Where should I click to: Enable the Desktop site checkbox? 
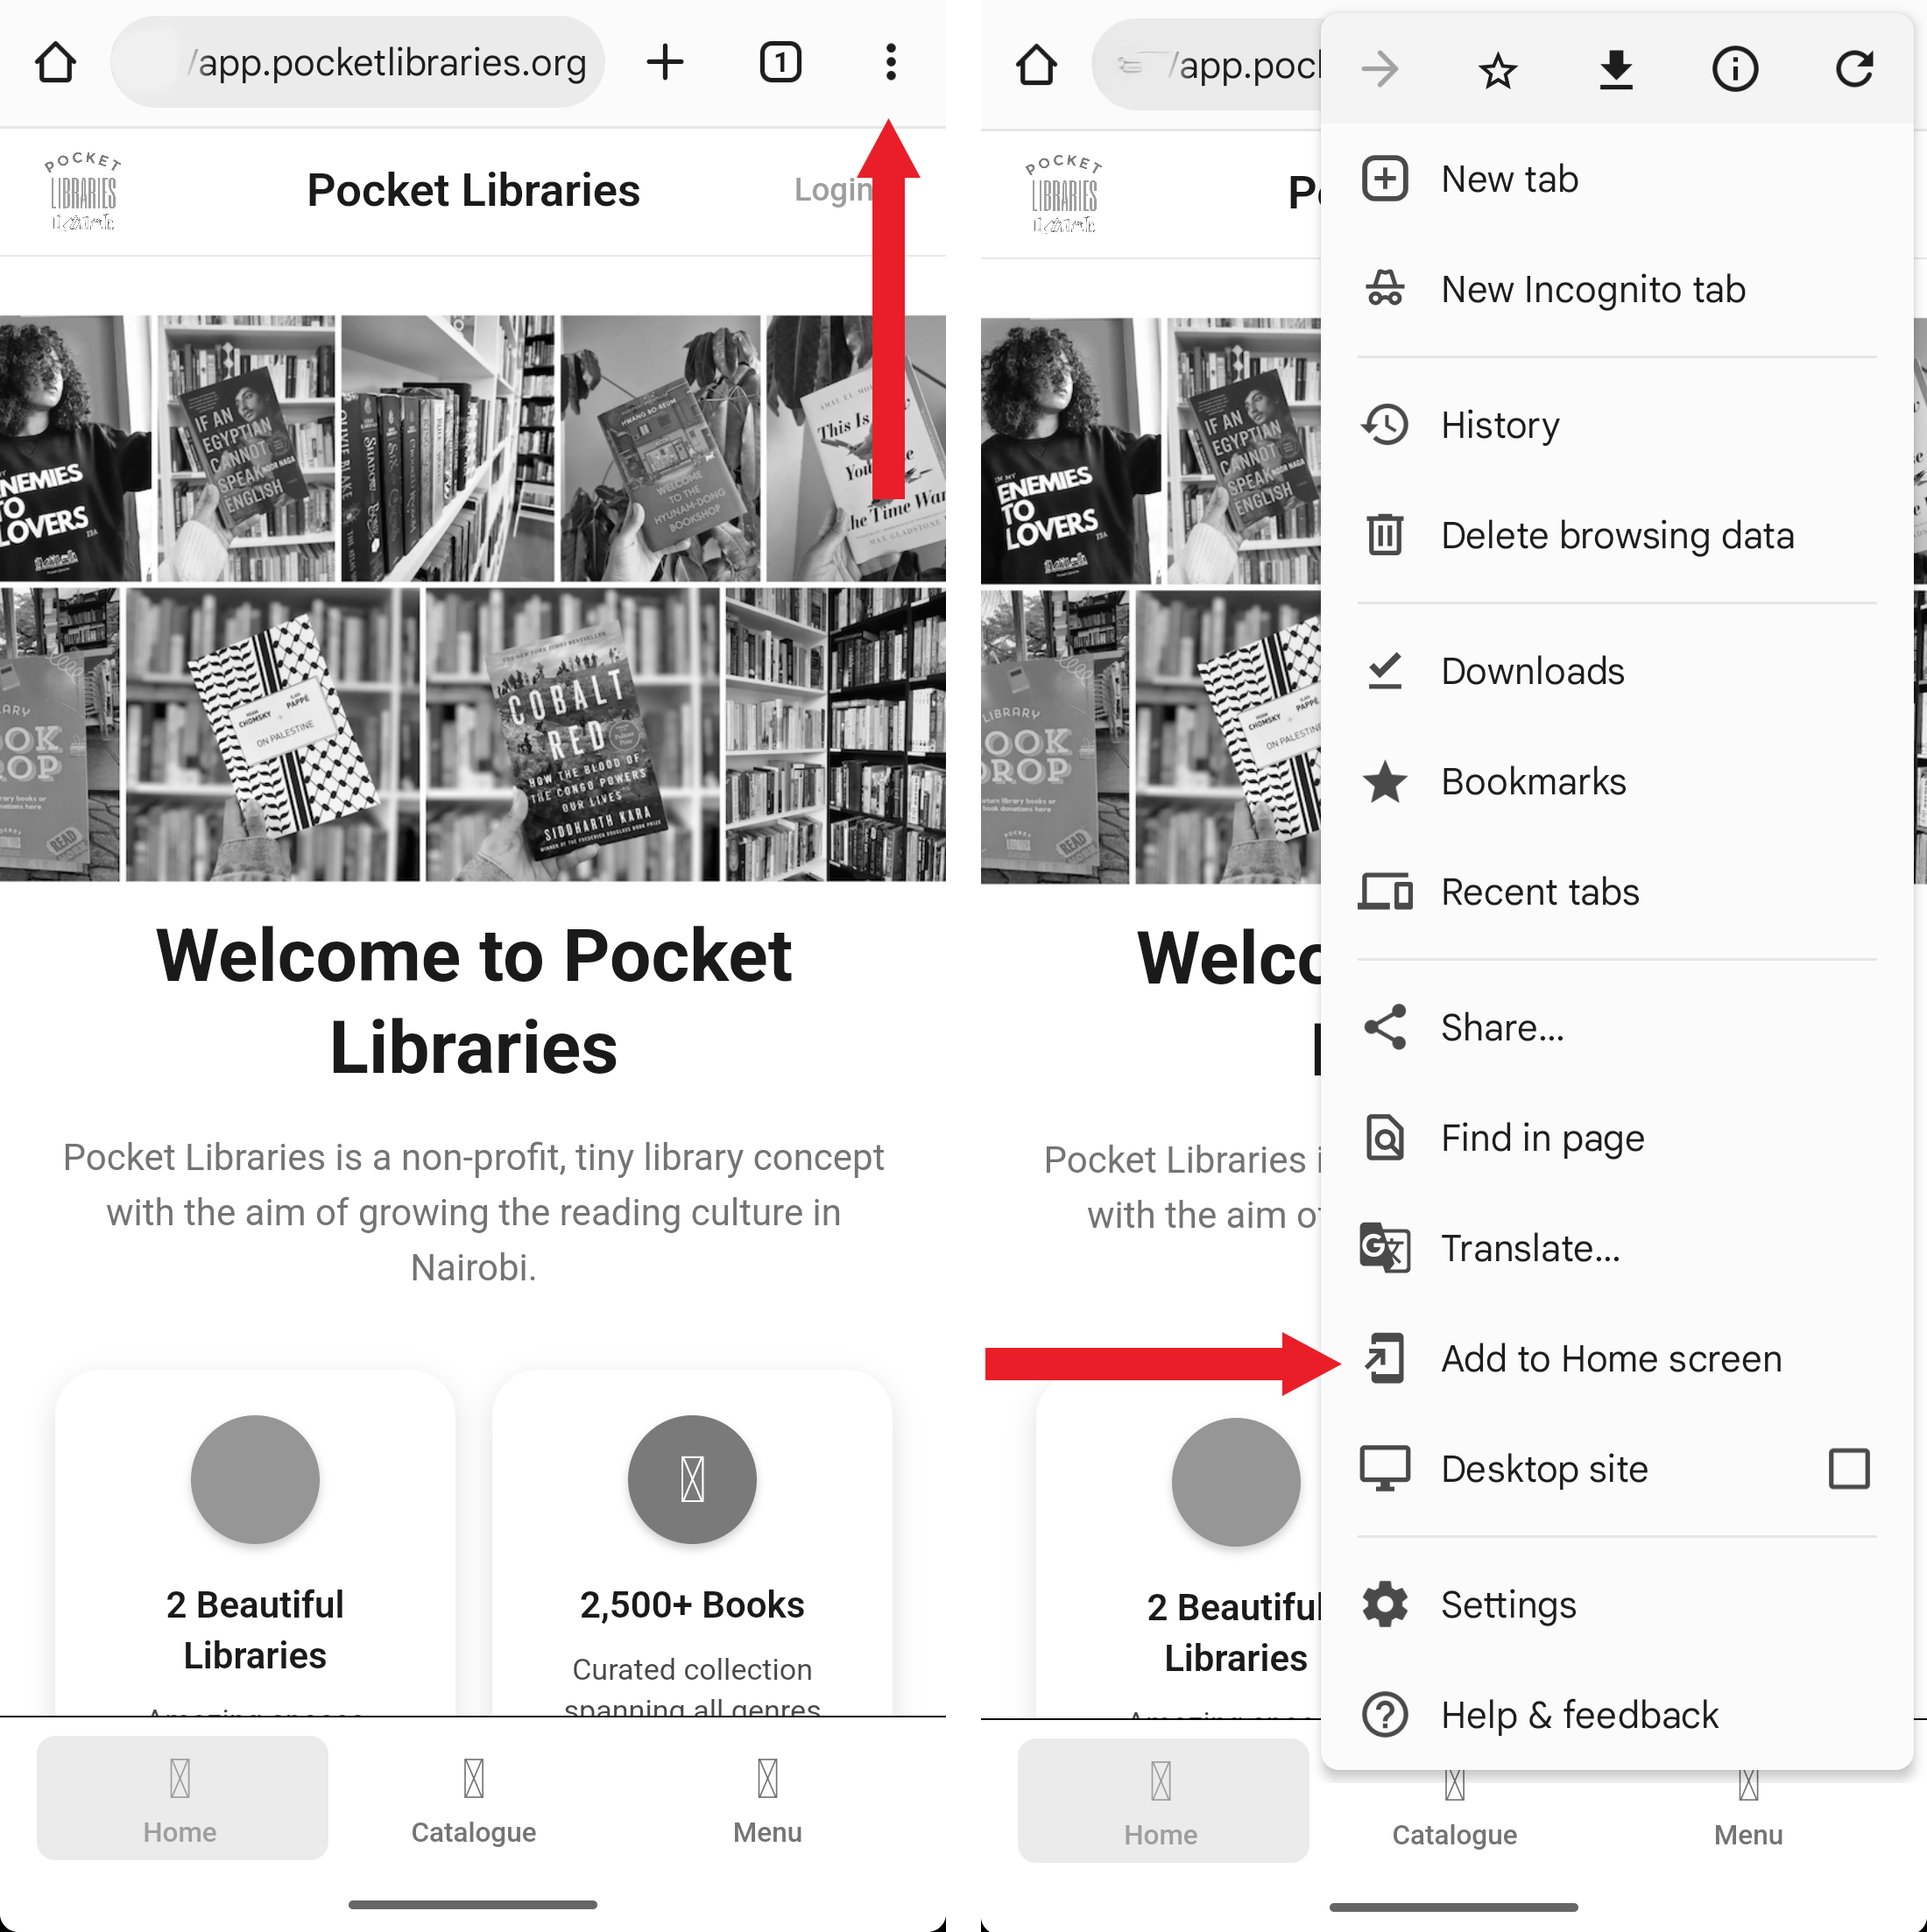tap(1848, 1469)
